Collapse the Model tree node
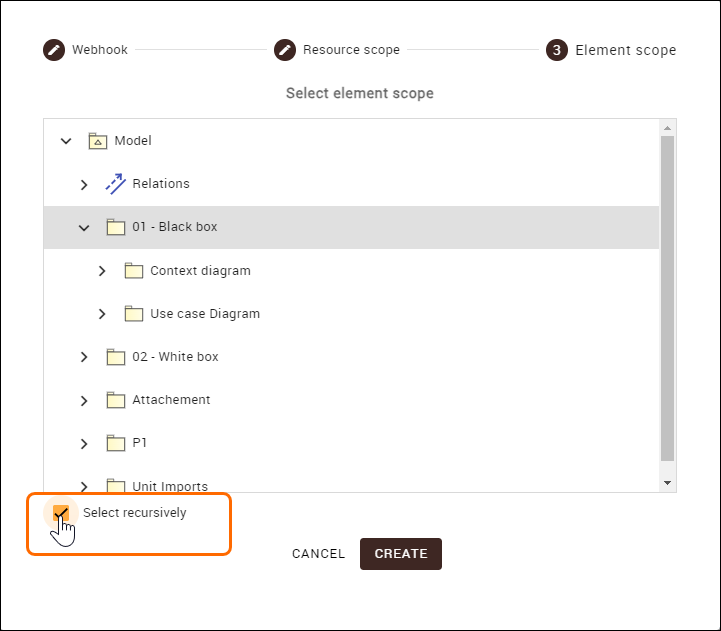Image resolution: width=721 pixels, height=631 pixels. [66, 141]
